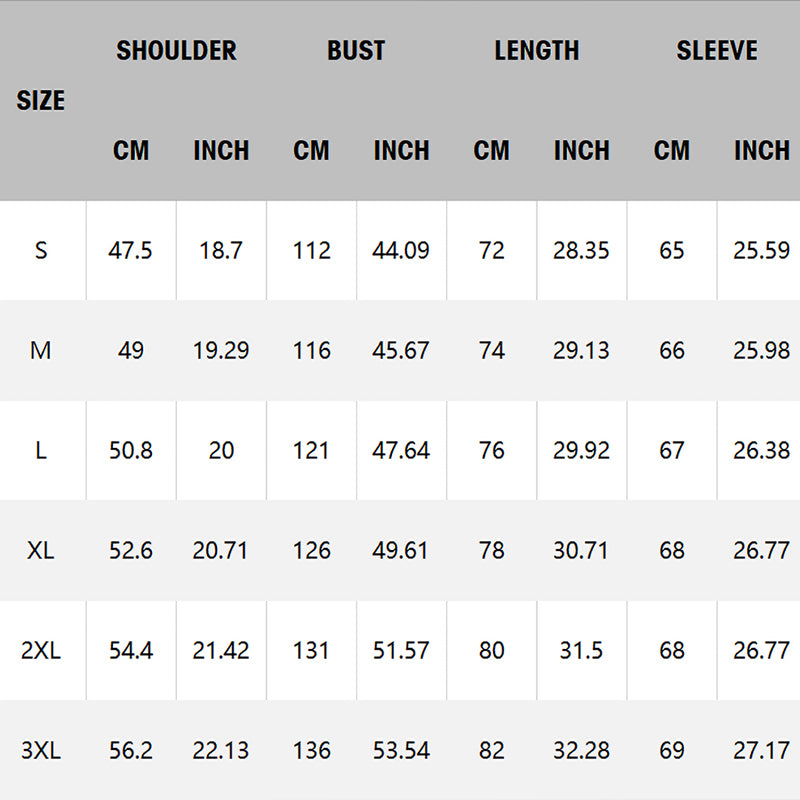This screenshot has width=800, height=800.
Task: Click the SLEEVE column header
Action: pos(717,50)
